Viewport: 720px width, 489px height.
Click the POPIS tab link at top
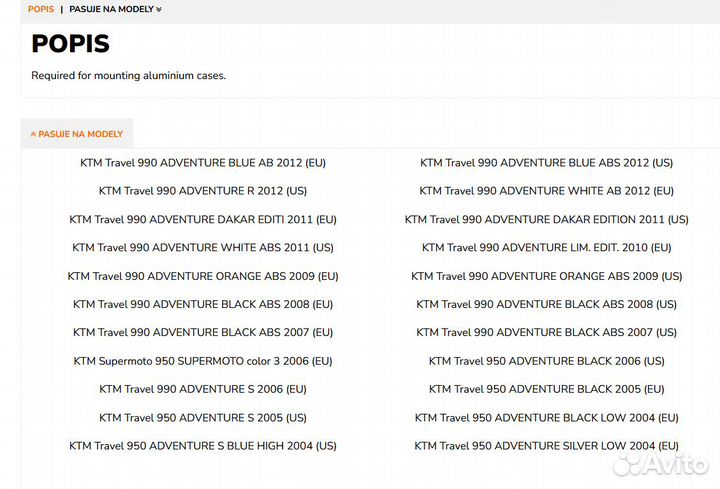pyautogui.click(x=41, y=9)
